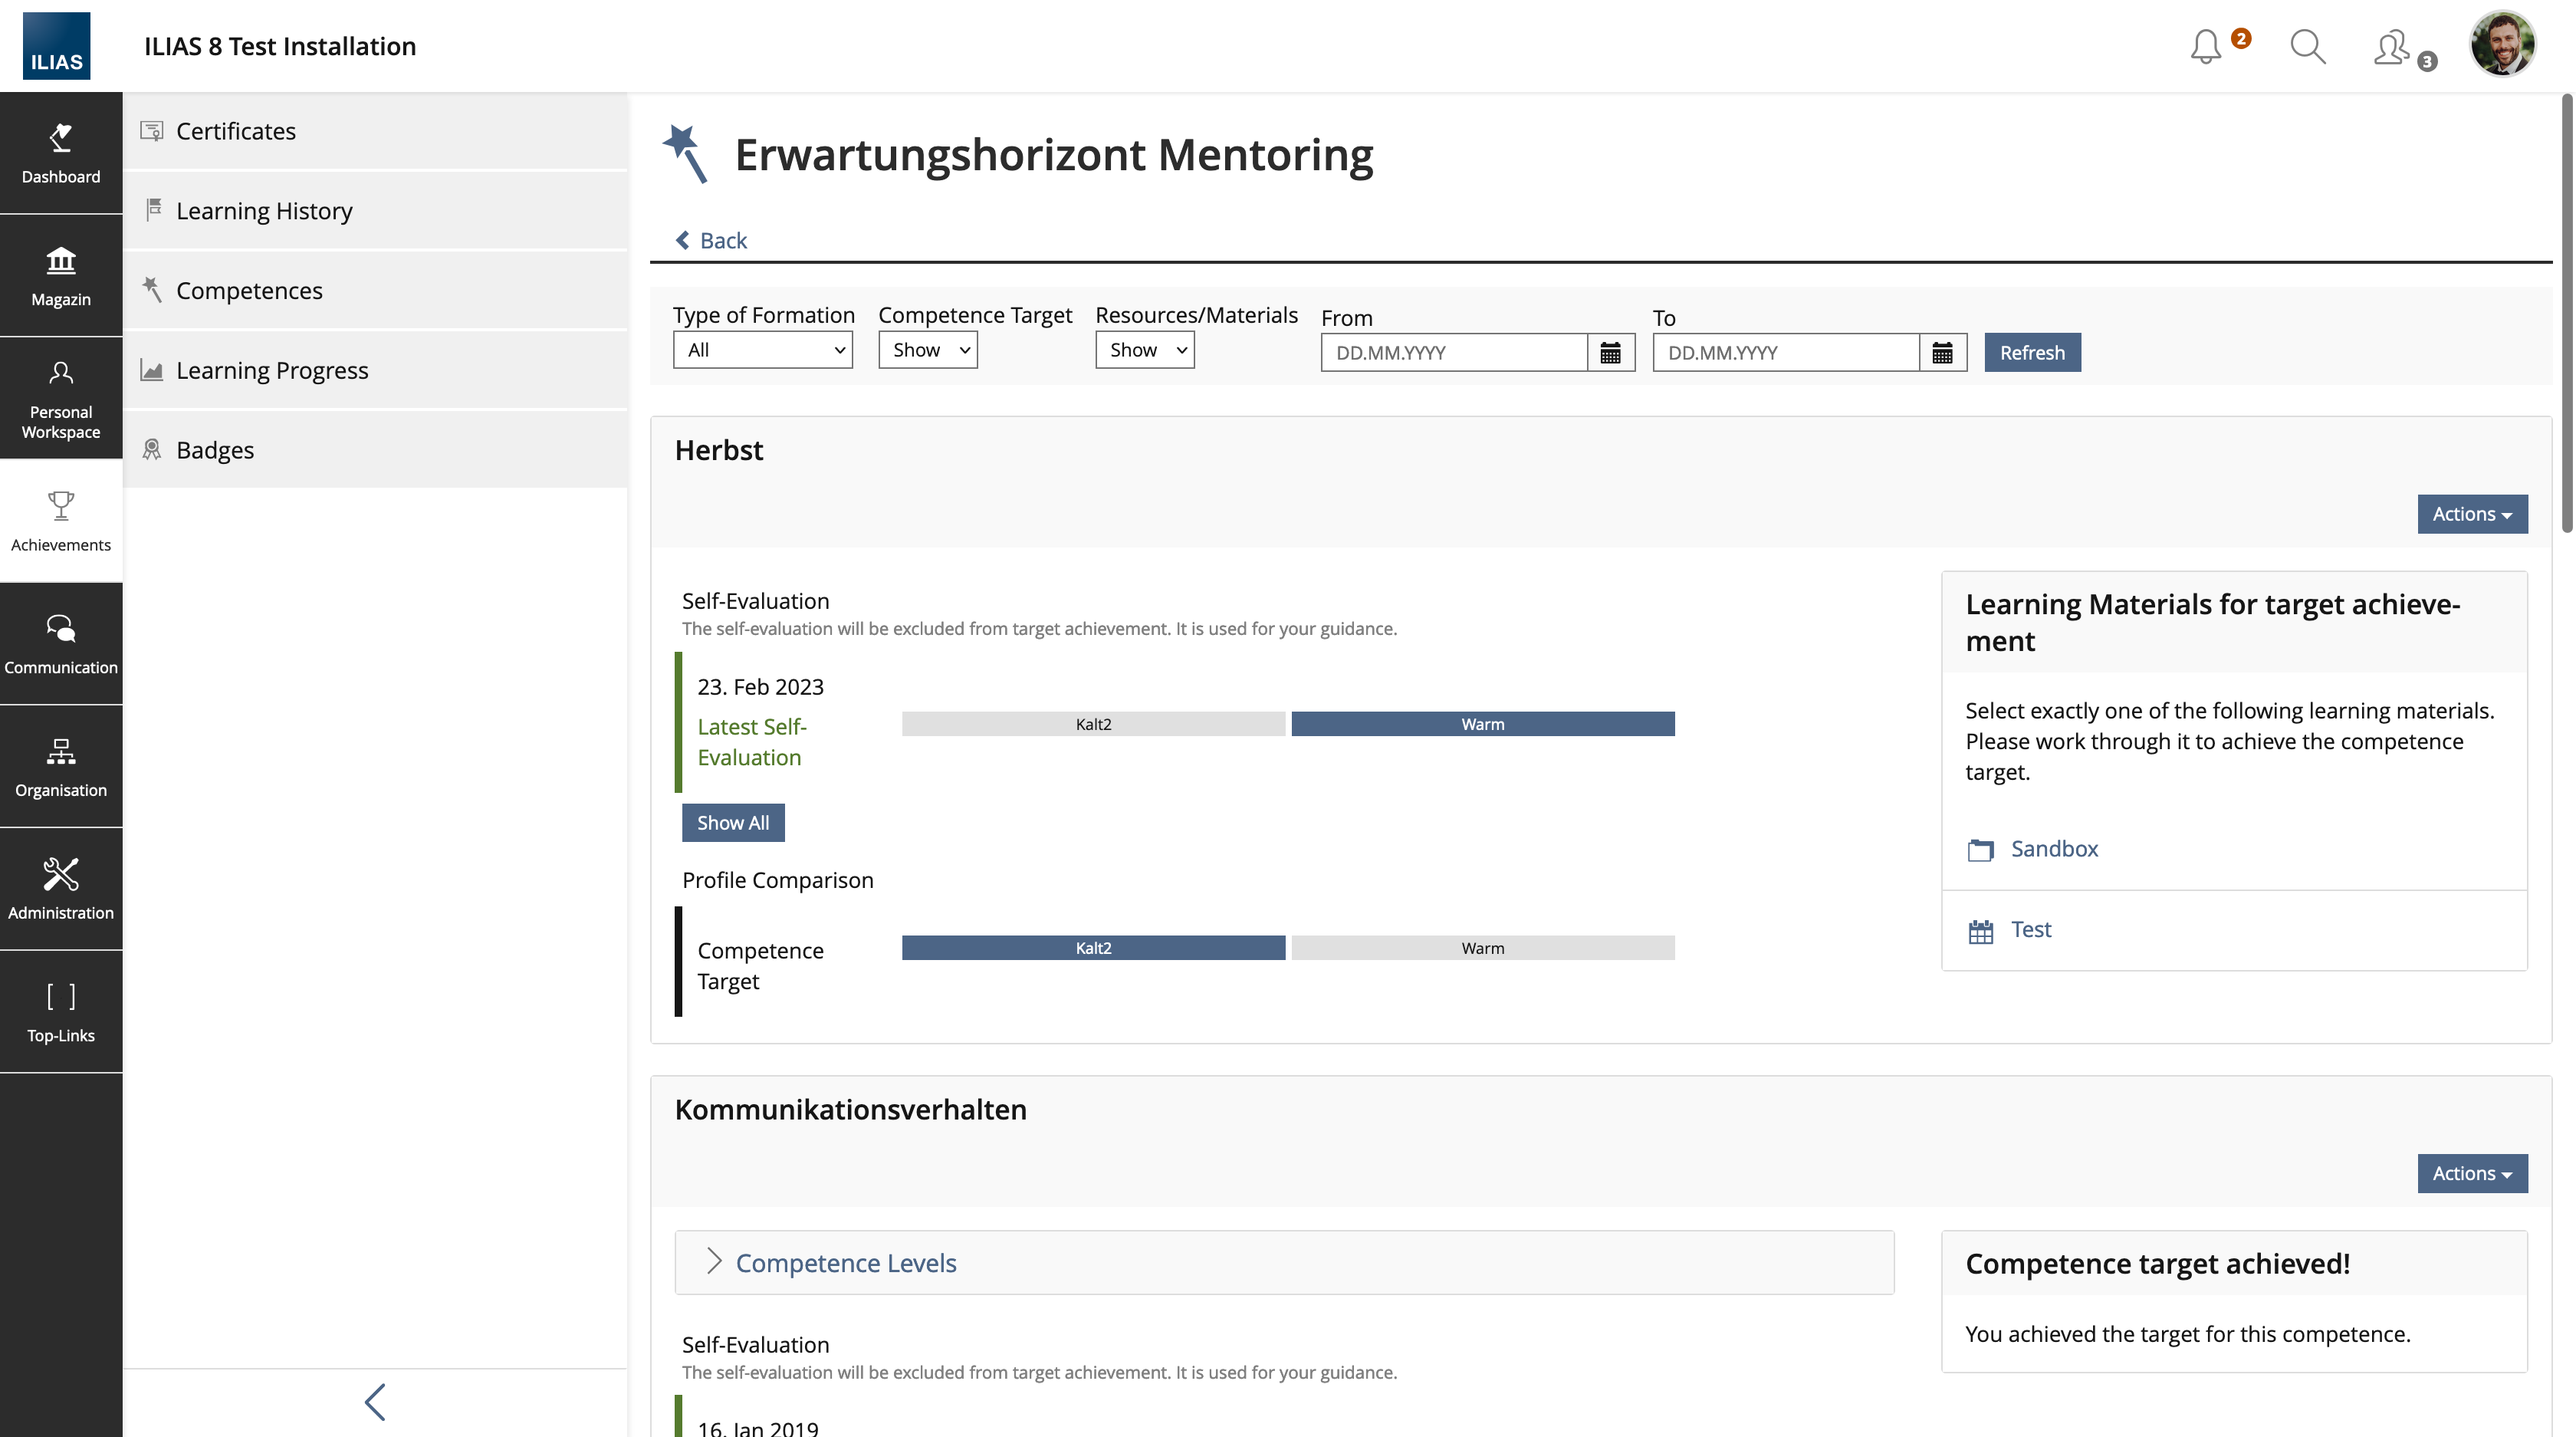Open the Sandbox learning material link
2576x1437 pixels.
click(x=2054, y=849)
